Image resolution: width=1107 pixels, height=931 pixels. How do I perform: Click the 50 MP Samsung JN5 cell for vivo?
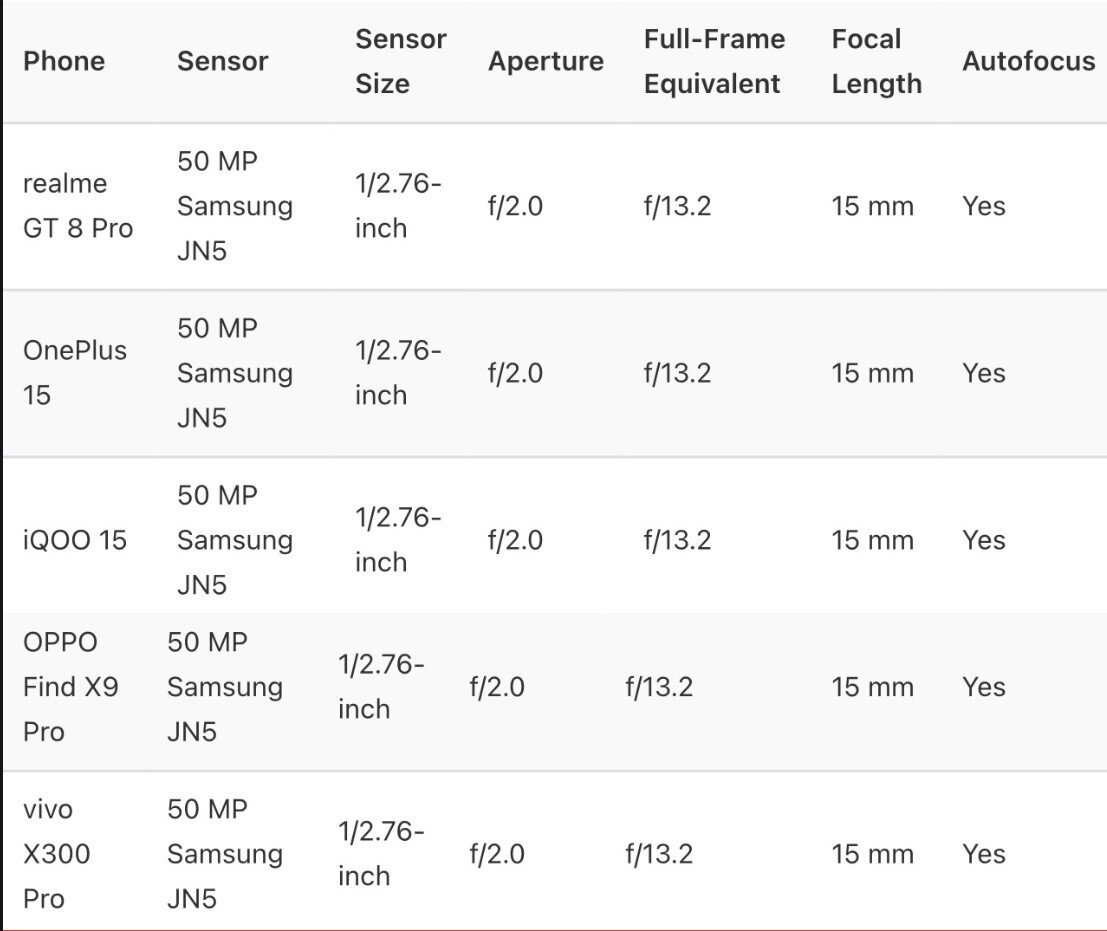[x=224, y=854]
